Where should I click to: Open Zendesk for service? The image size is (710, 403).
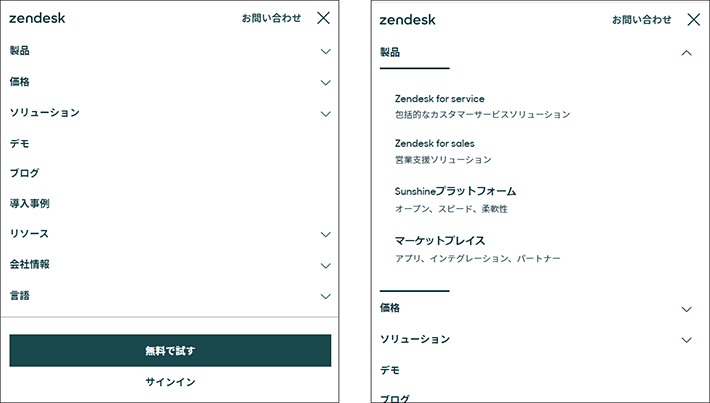[x=439, y=99]
